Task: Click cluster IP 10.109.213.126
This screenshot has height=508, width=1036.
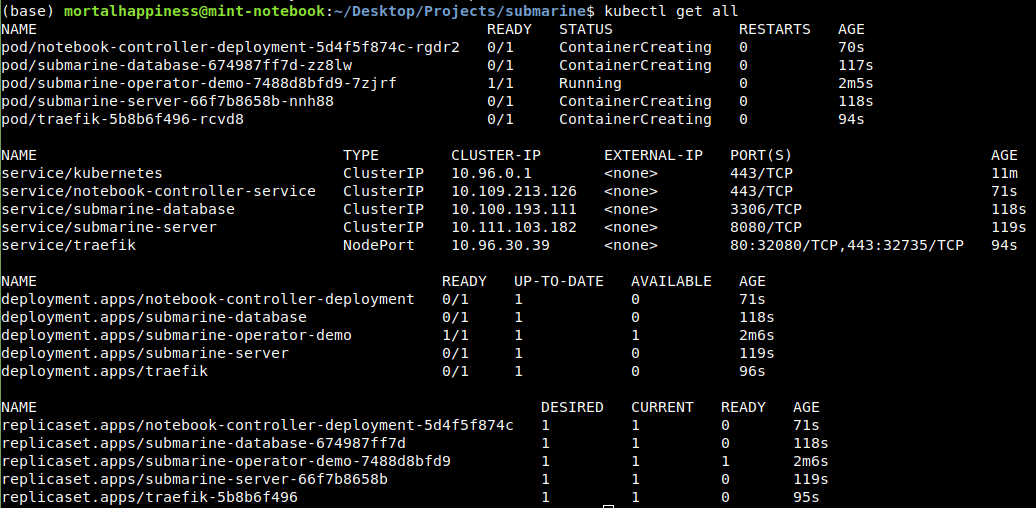Action: click(514, 191)
